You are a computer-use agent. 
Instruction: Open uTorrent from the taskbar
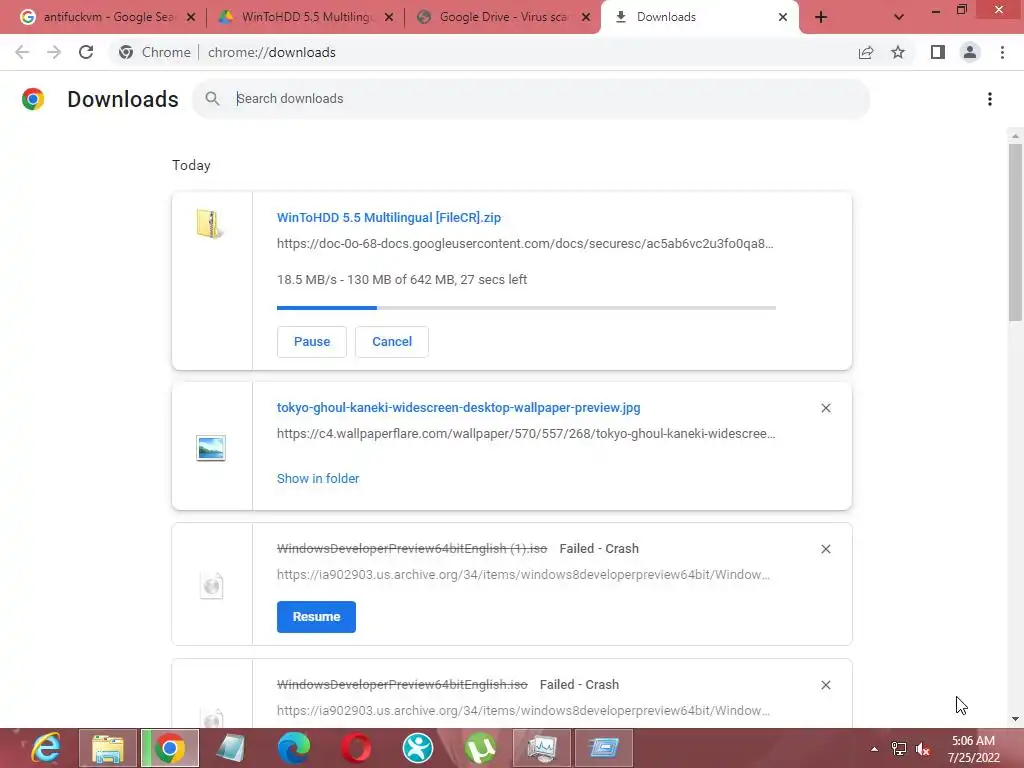(480, 748)
